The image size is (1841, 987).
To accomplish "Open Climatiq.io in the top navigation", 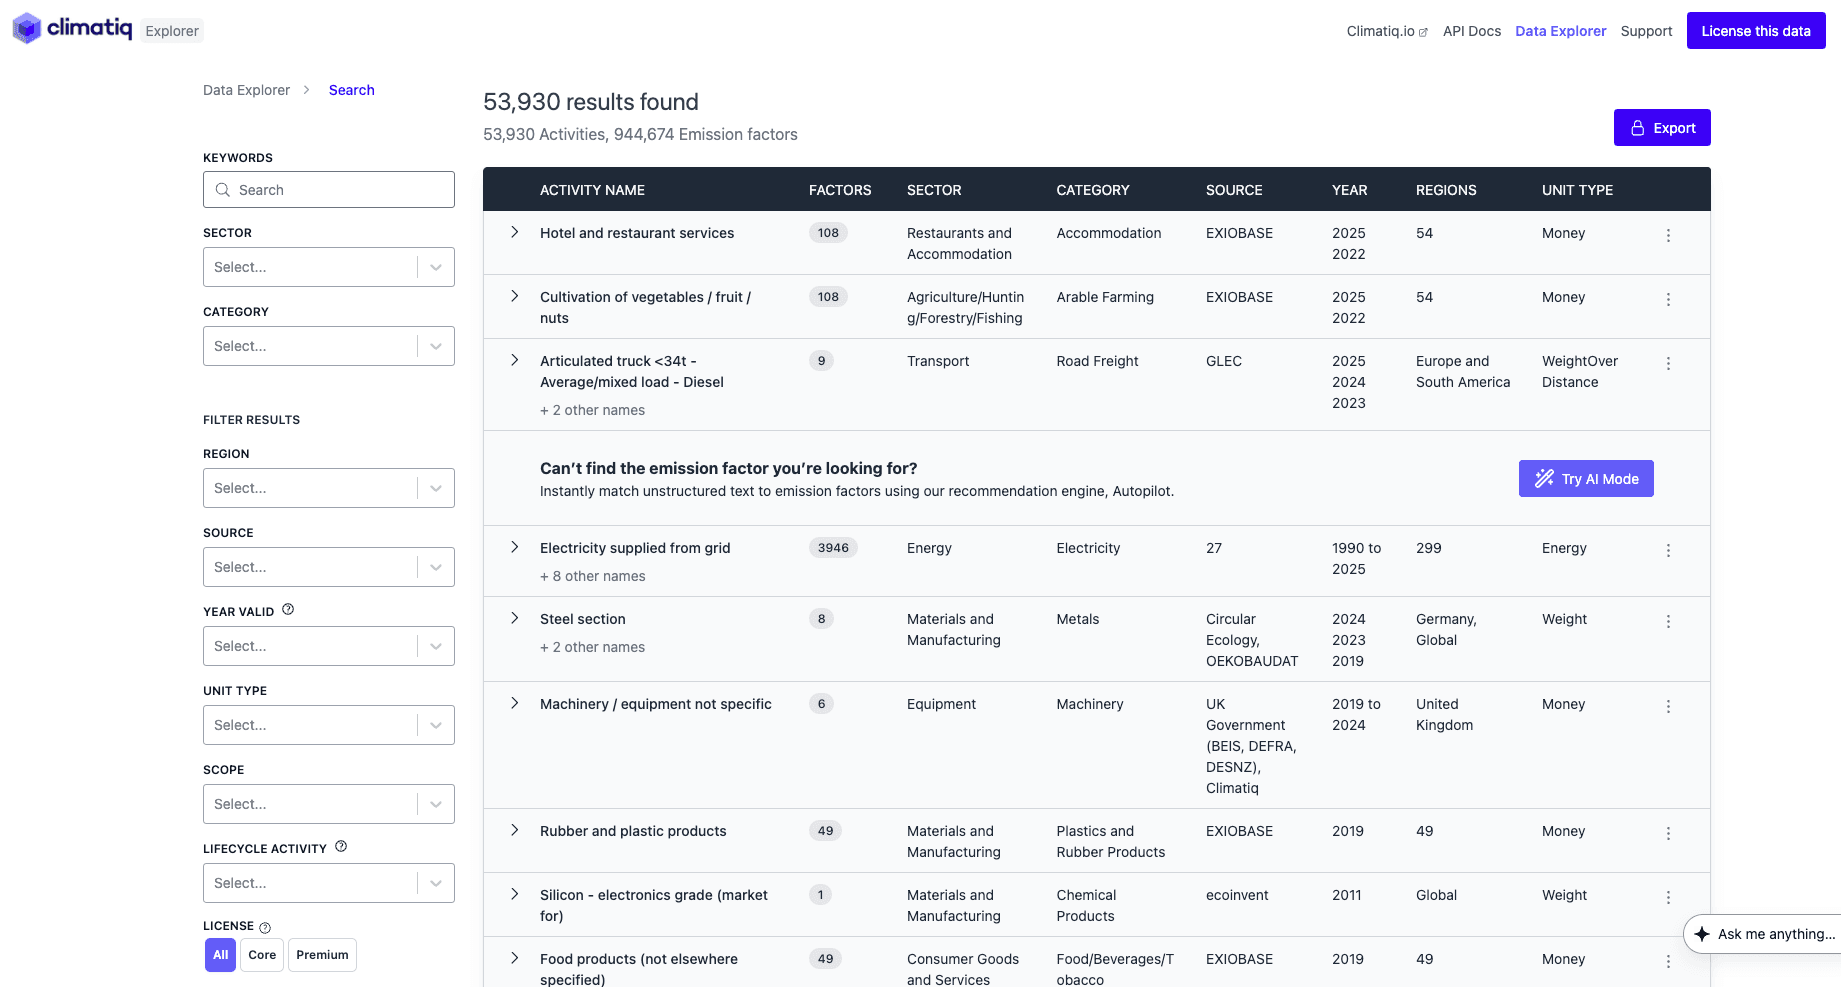I will click(1387, 31).
